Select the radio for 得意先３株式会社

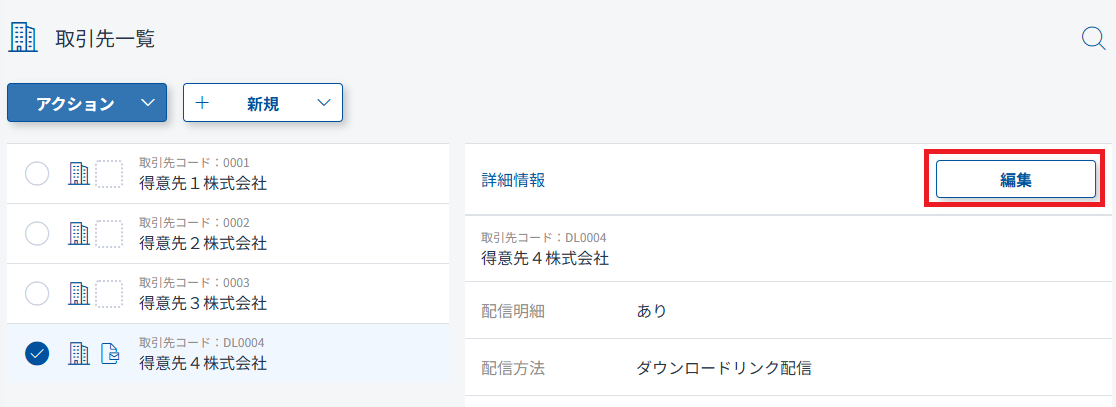pos(37,294)
